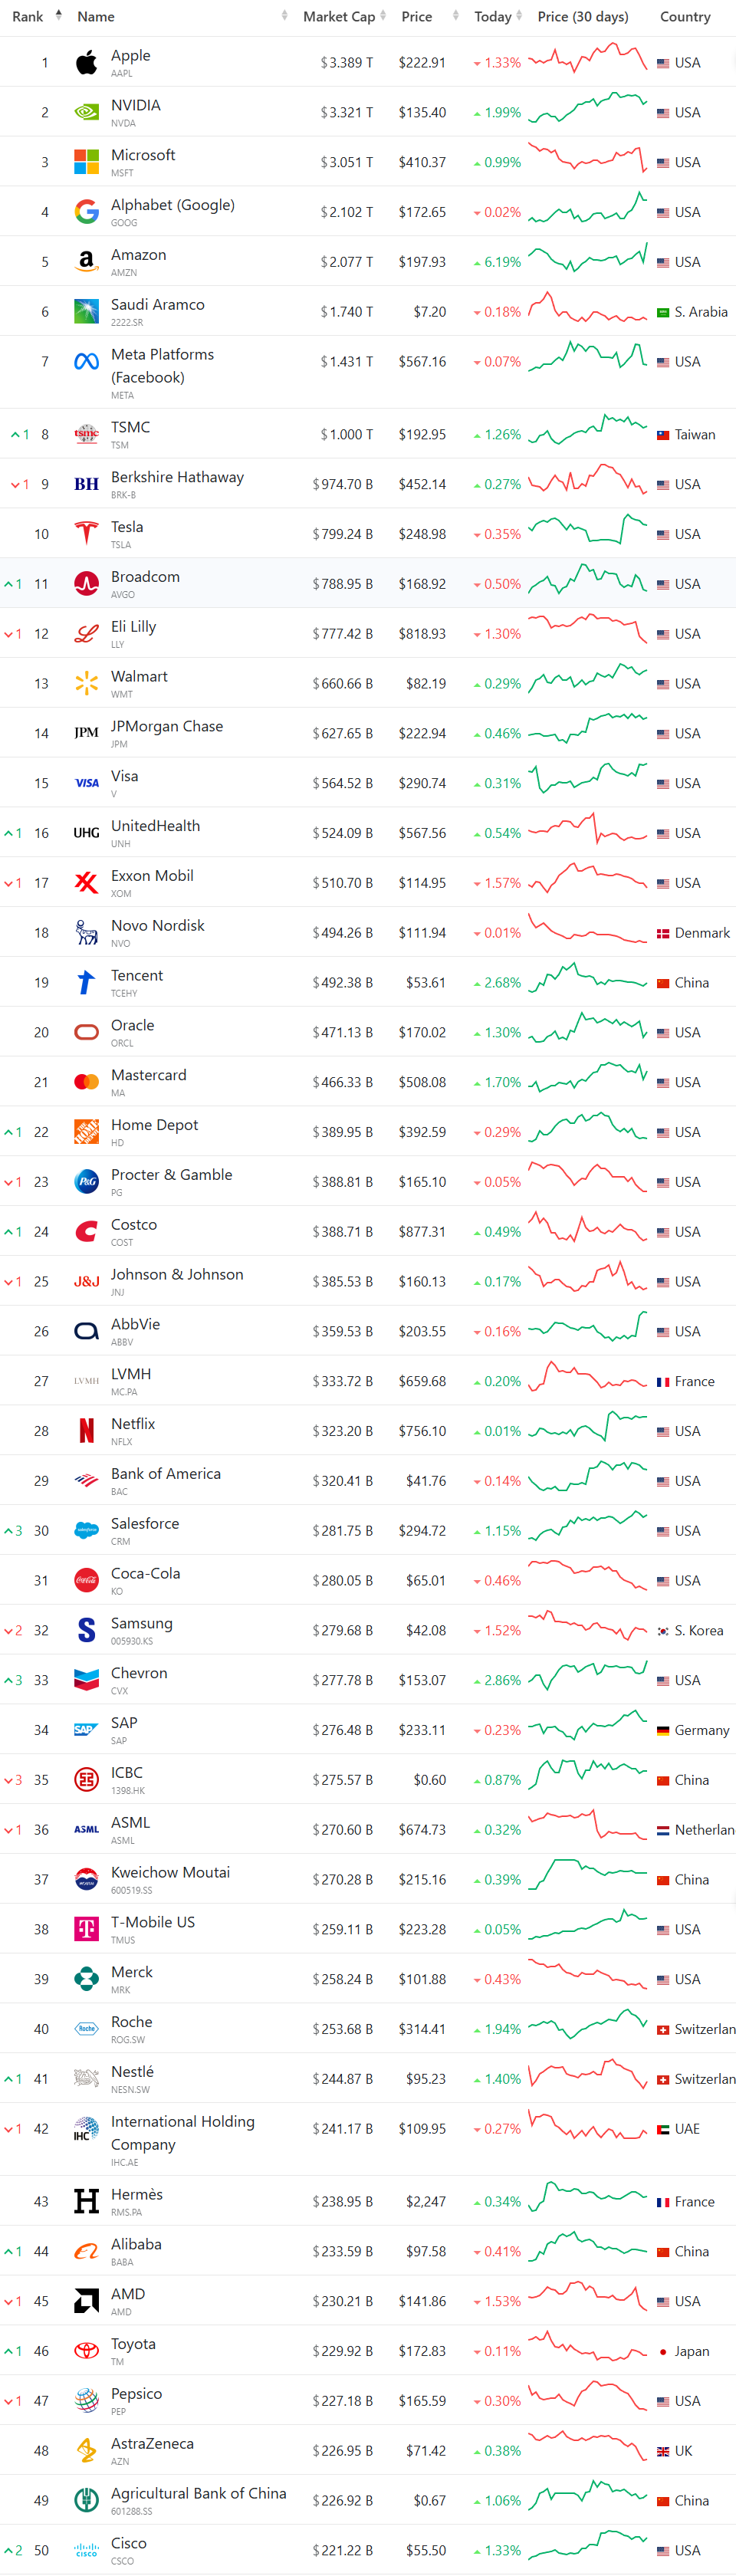Screen dimensions: 736x2576
Task: Click the Home Depot logo
Action: (87, 1132)
